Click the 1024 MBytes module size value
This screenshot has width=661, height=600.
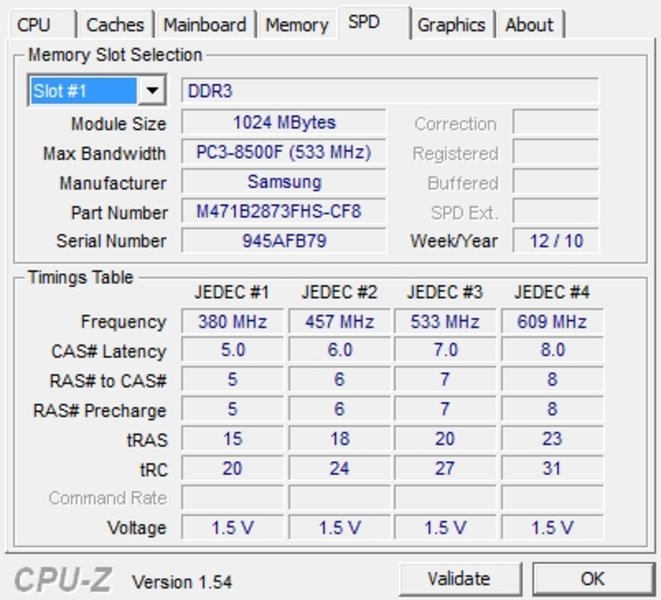pos(284,122)
